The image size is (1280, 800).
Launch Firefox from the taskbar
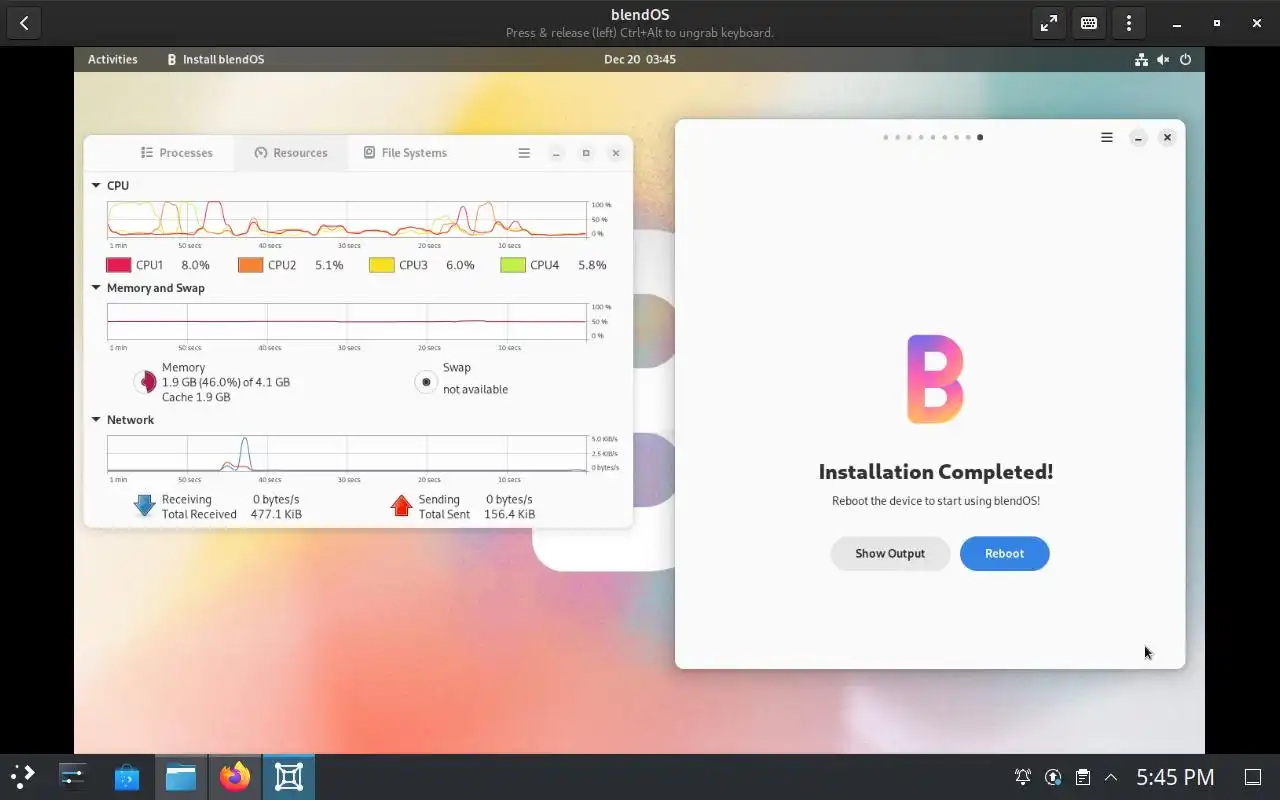point(235,777)
